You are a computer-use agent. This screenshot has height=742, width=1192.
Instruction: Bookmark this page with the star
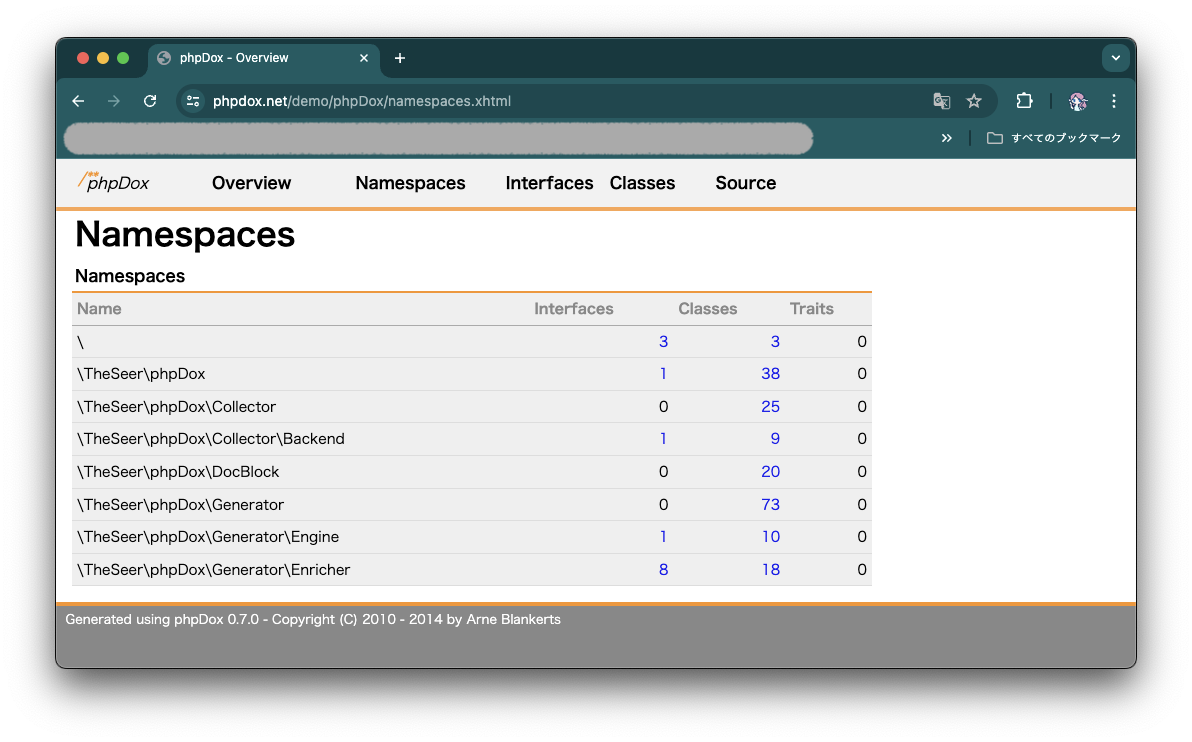(974, 101)
